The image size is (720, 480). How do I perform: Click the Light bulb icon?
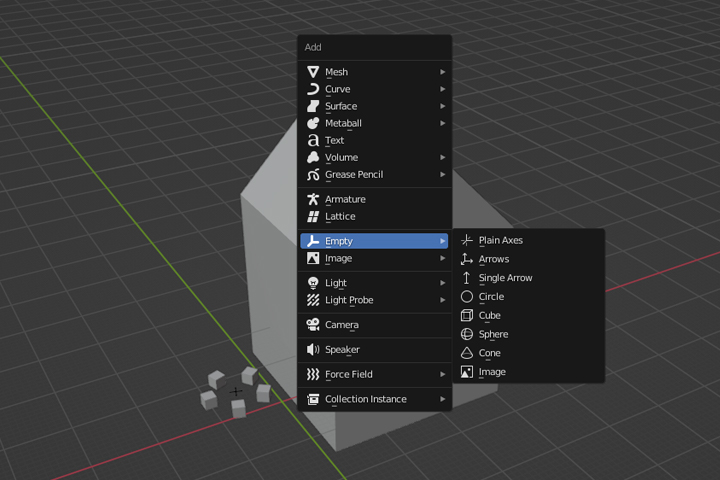click(x=313, y=283)
